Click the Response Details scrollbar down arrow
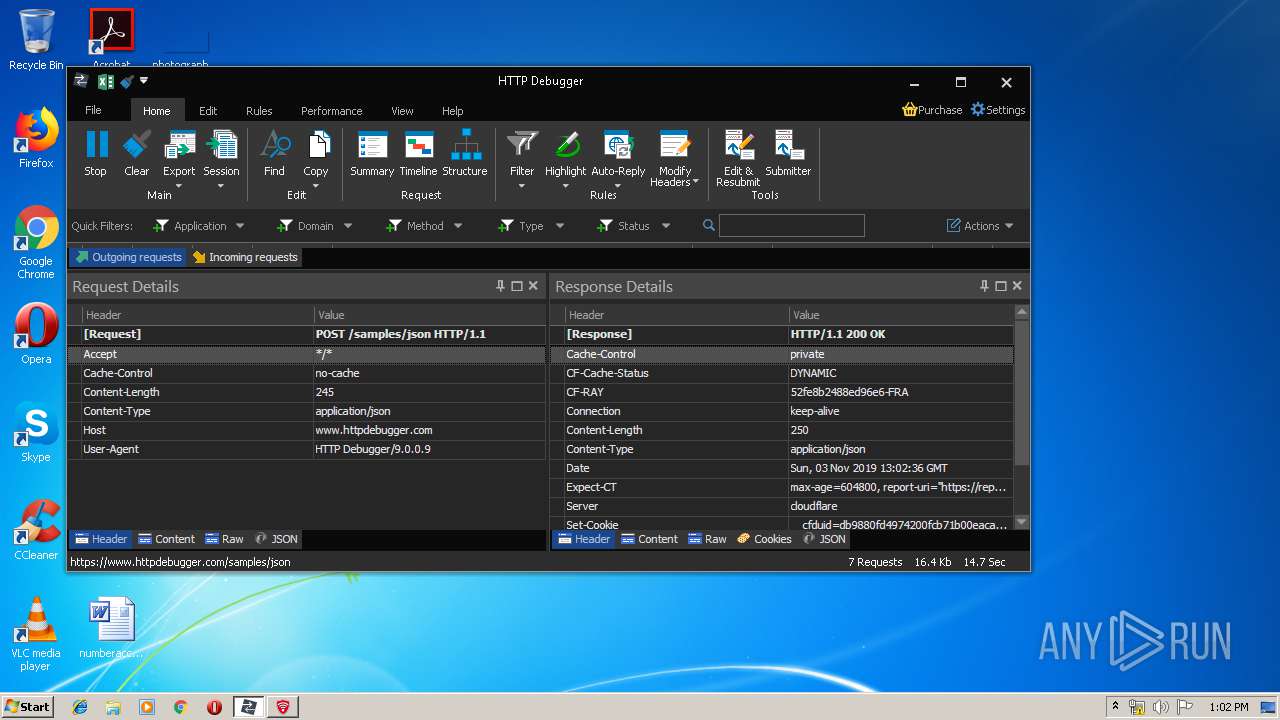Screen dimensions: 1280x720 (x=1021, y=522)
